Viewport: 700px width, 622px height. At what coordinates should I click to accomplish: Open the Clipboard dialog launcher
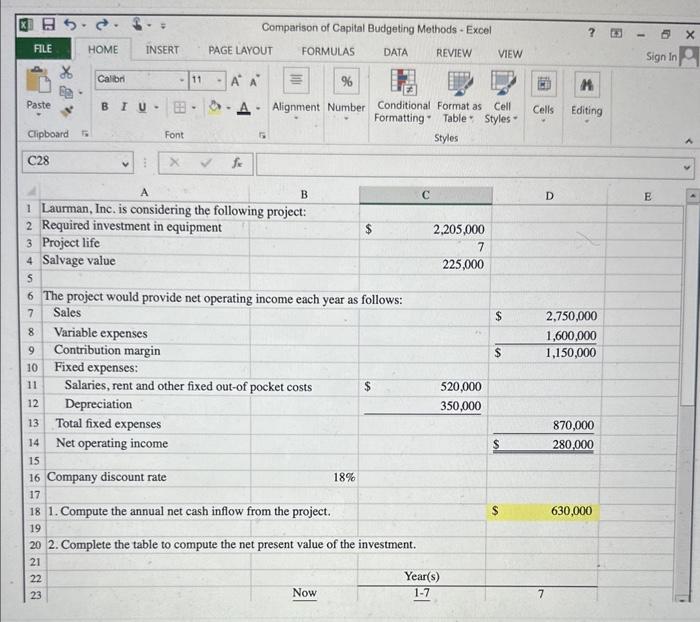[x=85, y=134]
